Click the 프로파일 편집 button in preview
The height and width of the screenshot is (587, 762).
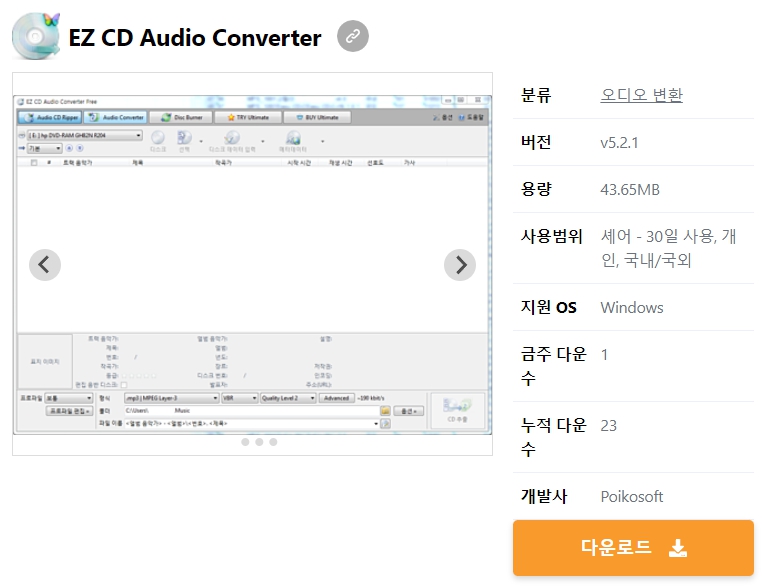click(x=69, y=411)
